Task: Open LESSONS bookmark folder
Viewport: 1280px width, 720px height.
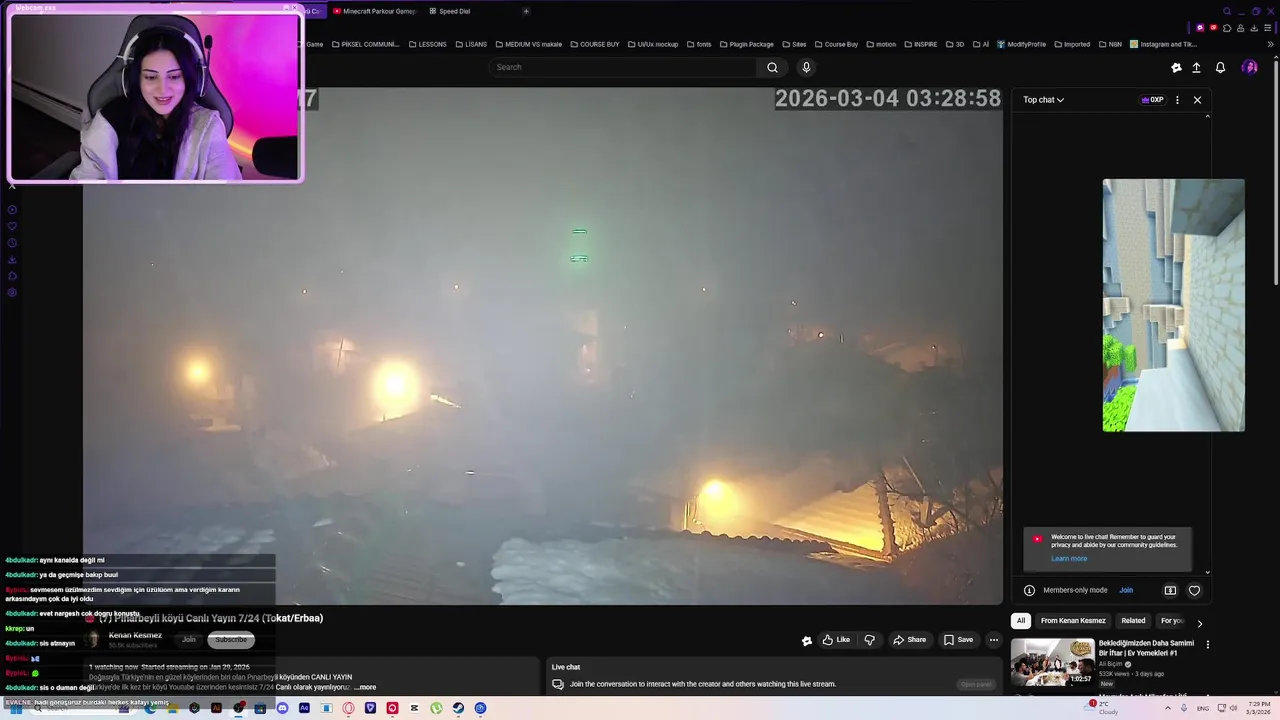Action: [x=427, y=44]
